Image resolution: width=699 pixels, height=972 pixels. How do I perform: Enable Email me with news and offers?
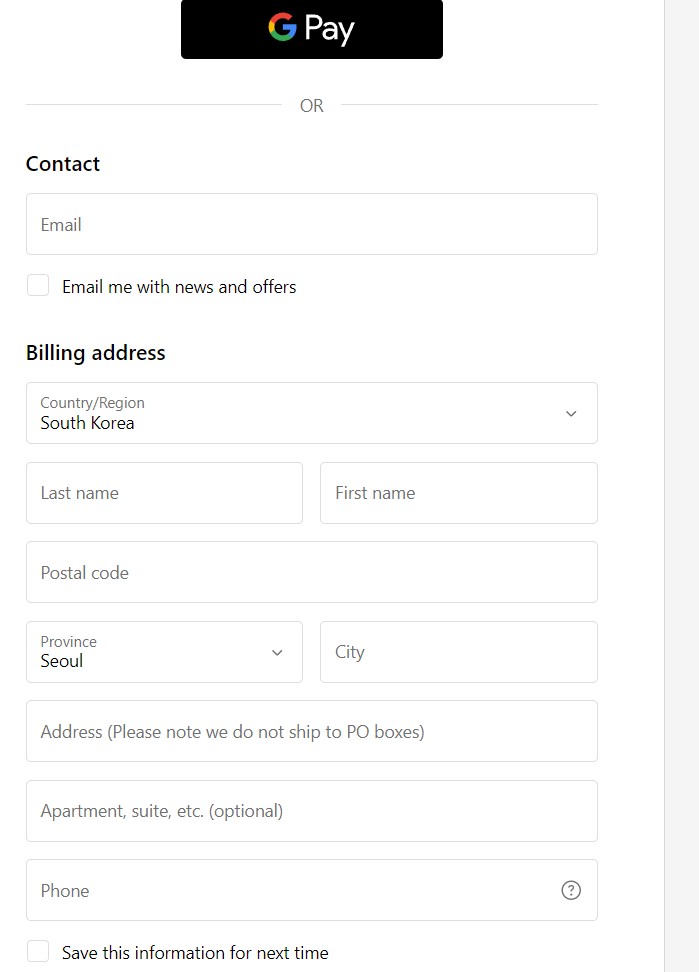point(38,286)
